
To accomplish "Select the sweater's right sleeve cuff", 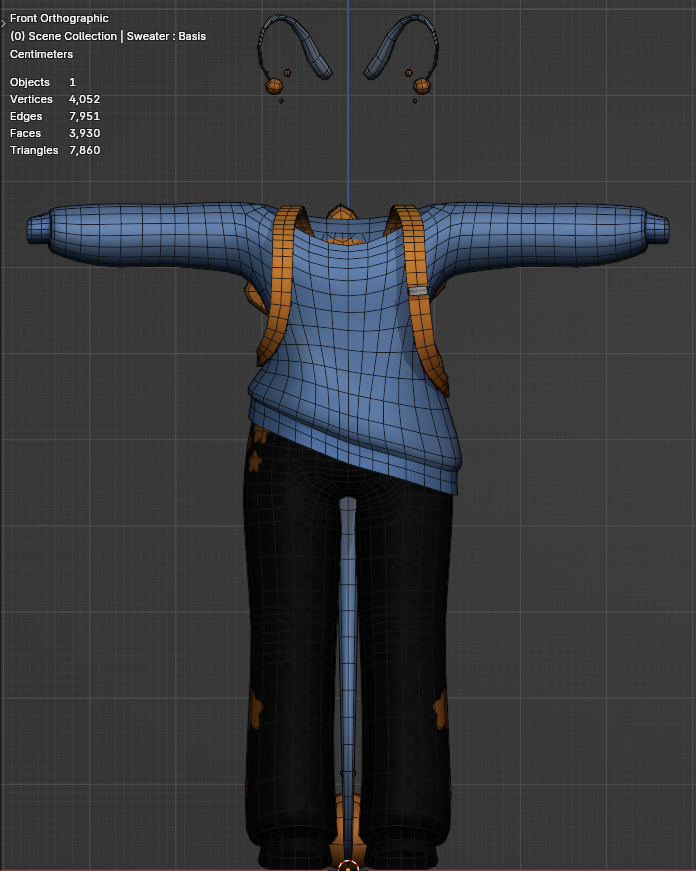I will point(658,230).
